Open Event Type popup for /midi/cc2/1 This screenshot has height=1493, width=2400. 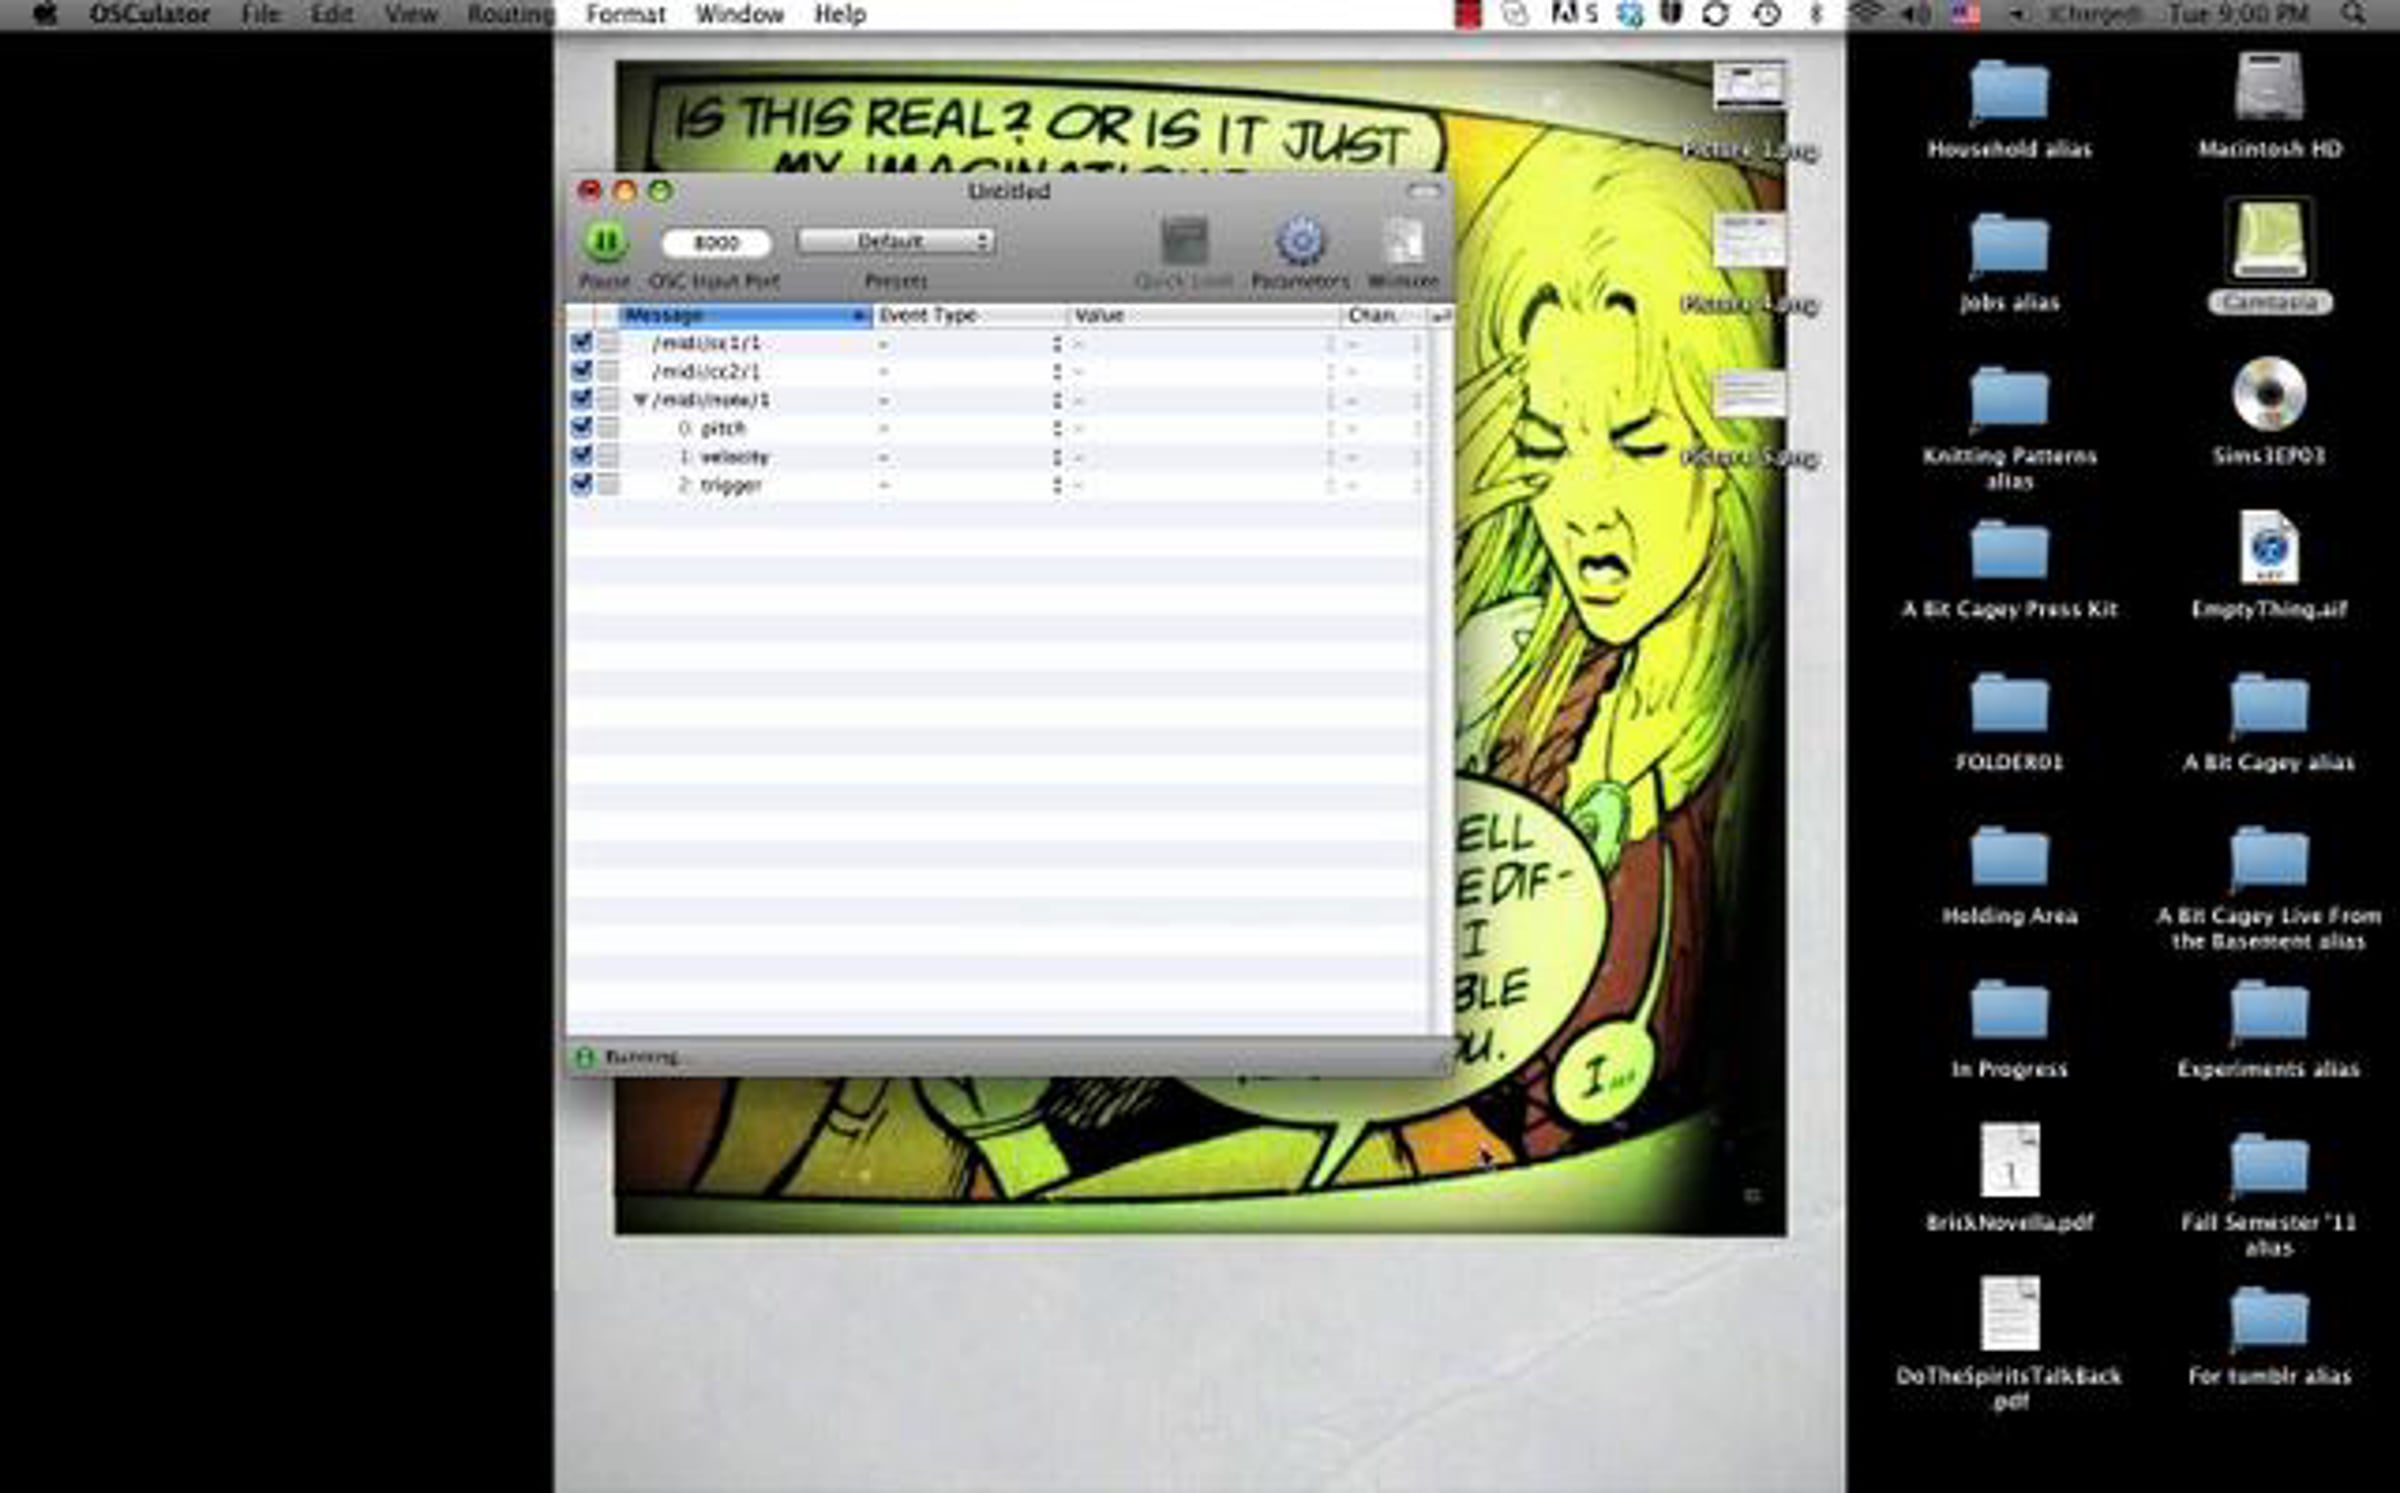coord(970,372)
